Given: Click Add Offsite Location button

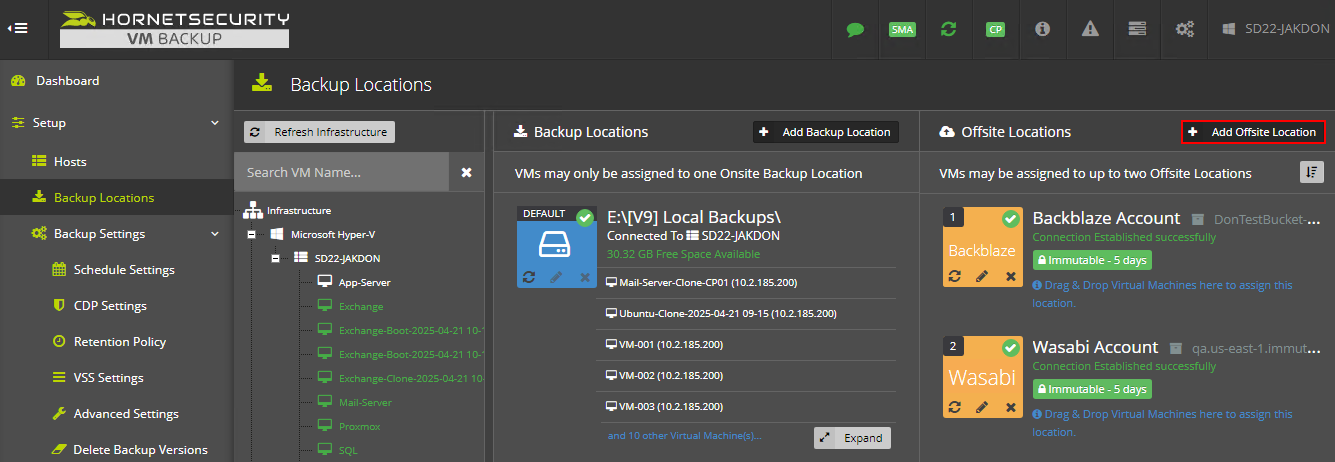Looking at the screenshot, I should click(x=1253, y=132).
